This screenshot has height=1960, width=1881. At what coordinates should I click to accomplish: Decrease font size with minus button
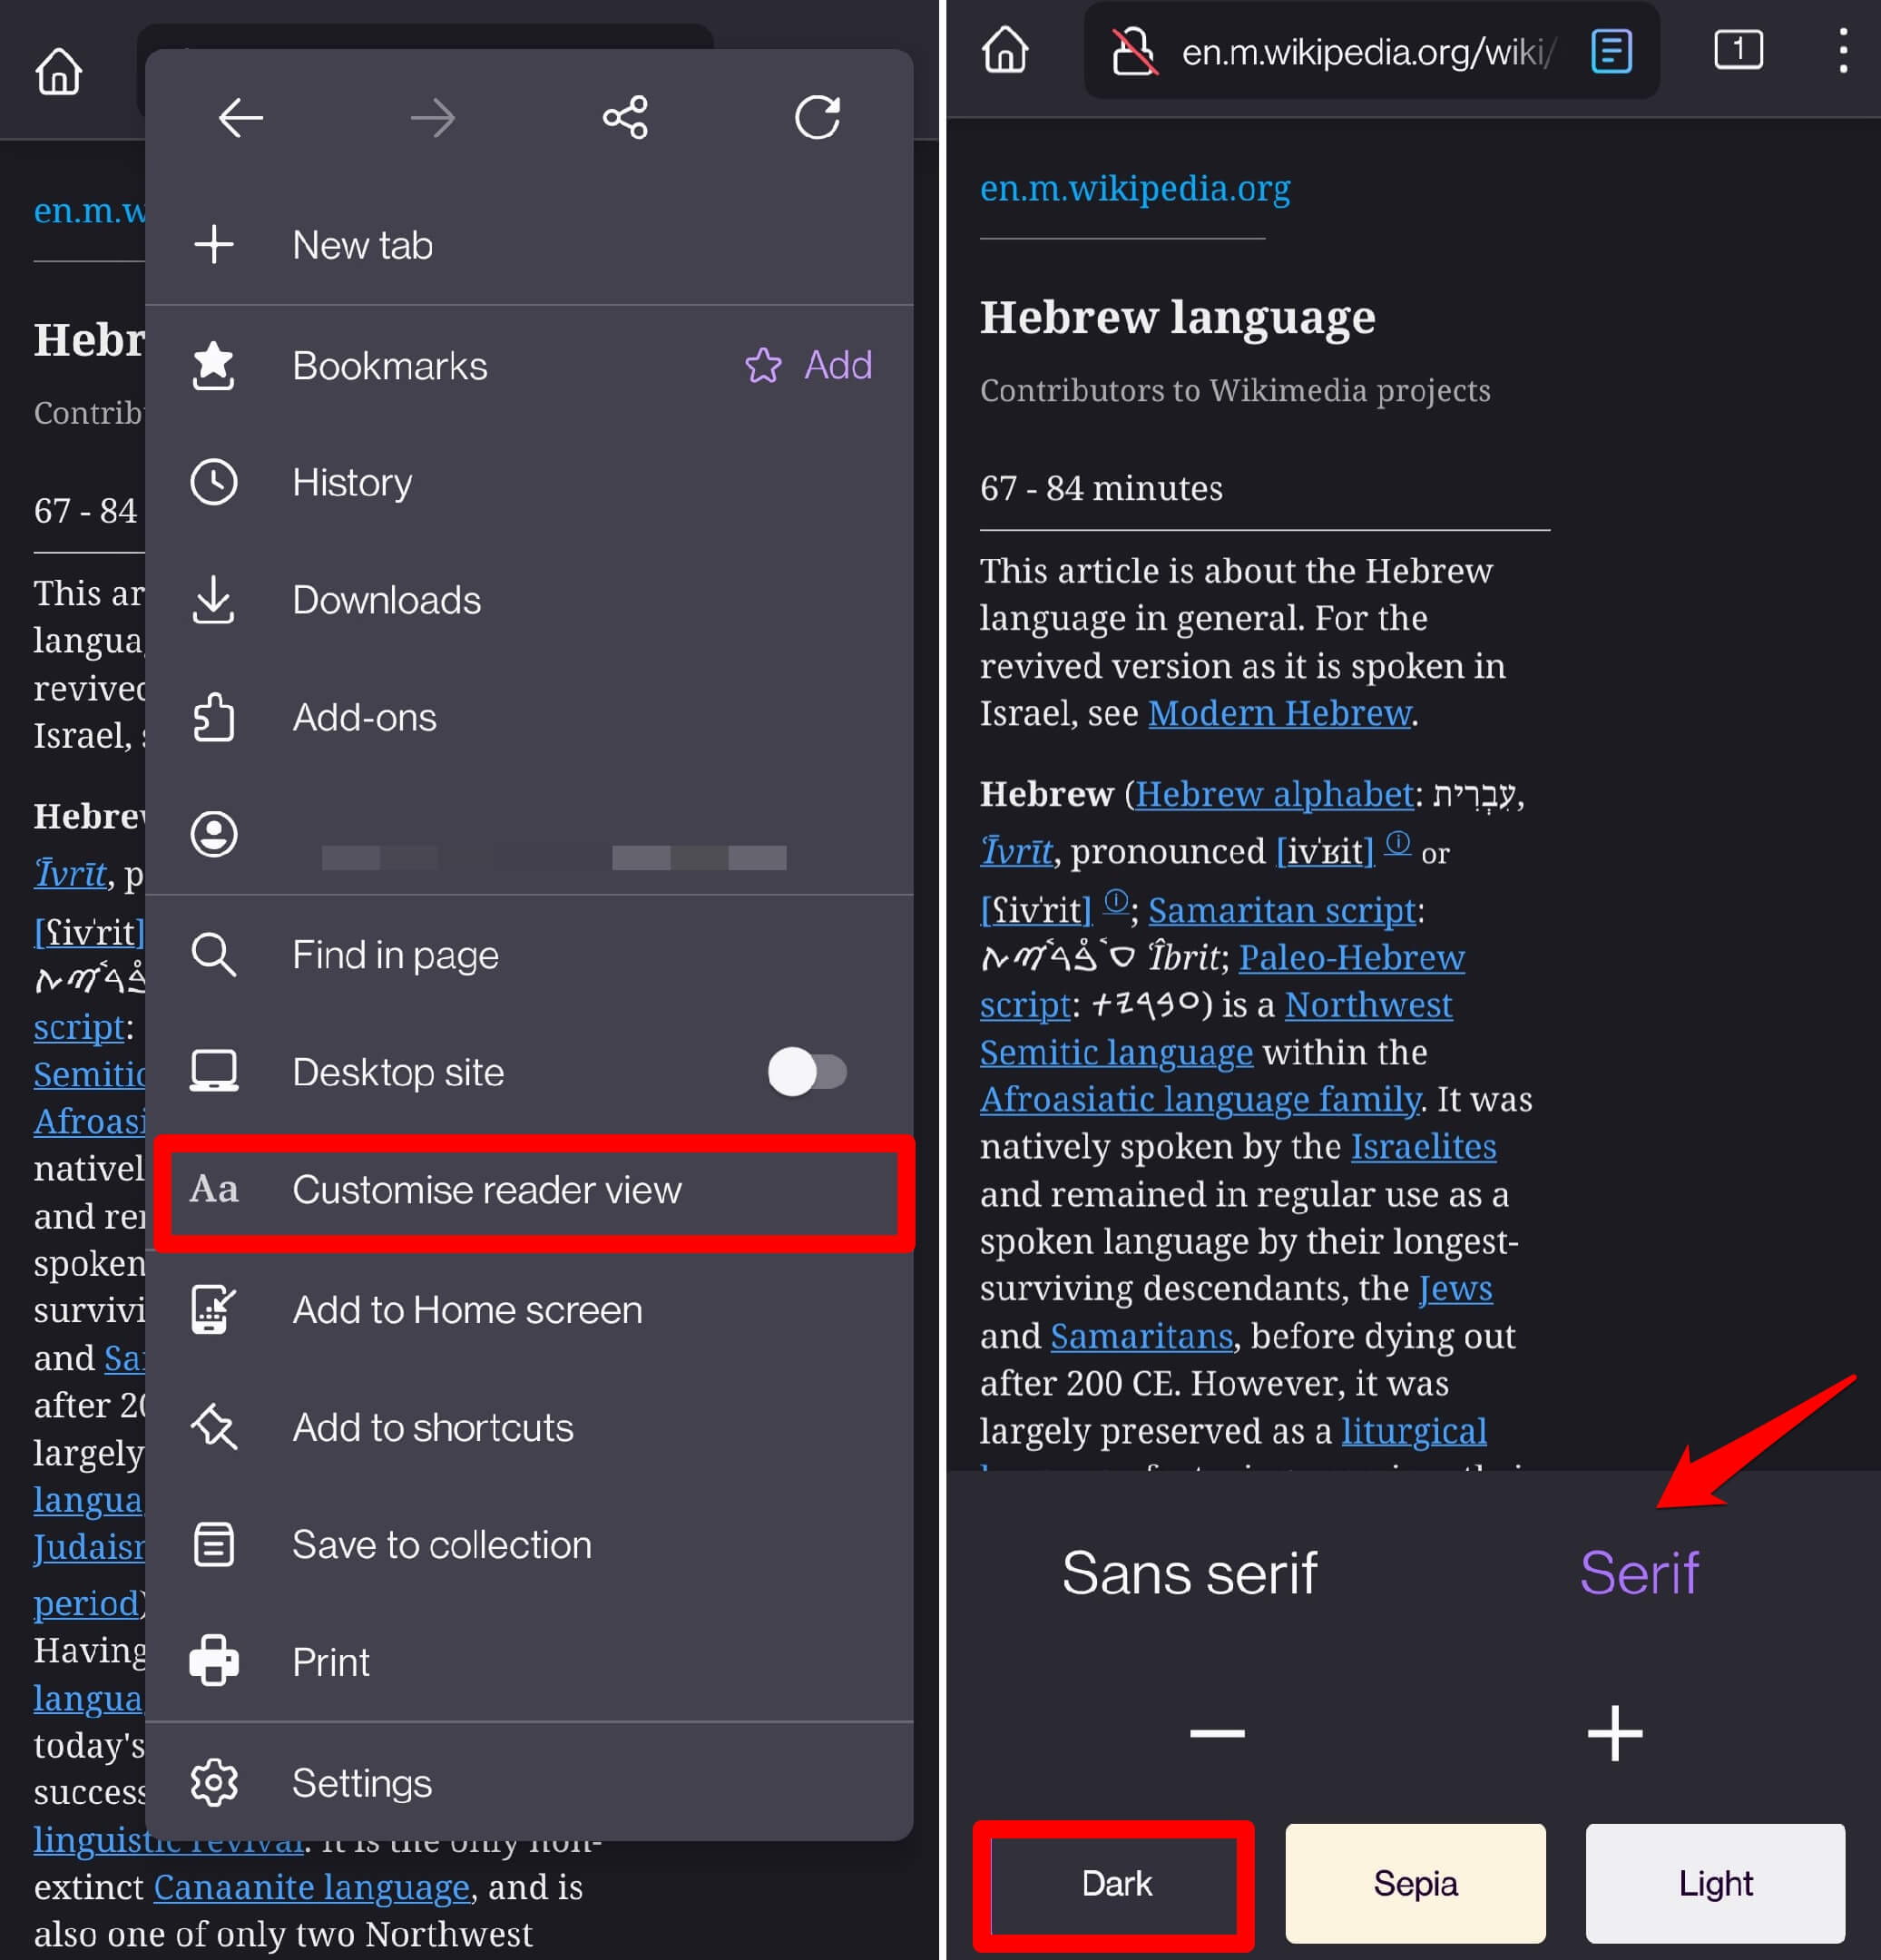point(1217,1732)
